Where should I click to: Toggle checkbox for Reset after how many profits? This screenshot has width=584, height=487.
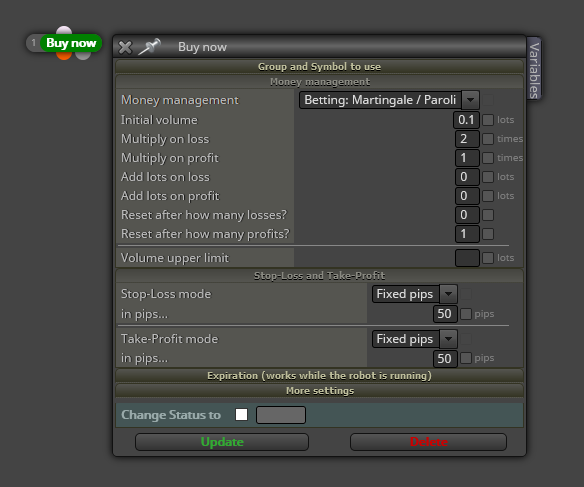click(488, 234)
